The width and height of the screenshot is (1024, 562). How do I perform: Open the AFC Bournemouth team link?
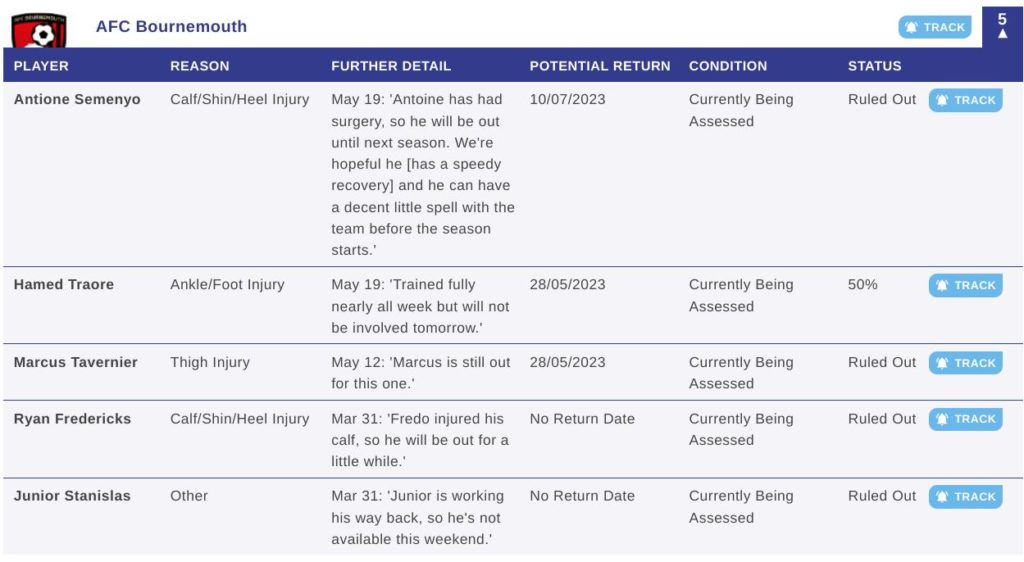(x=171, y=27)
